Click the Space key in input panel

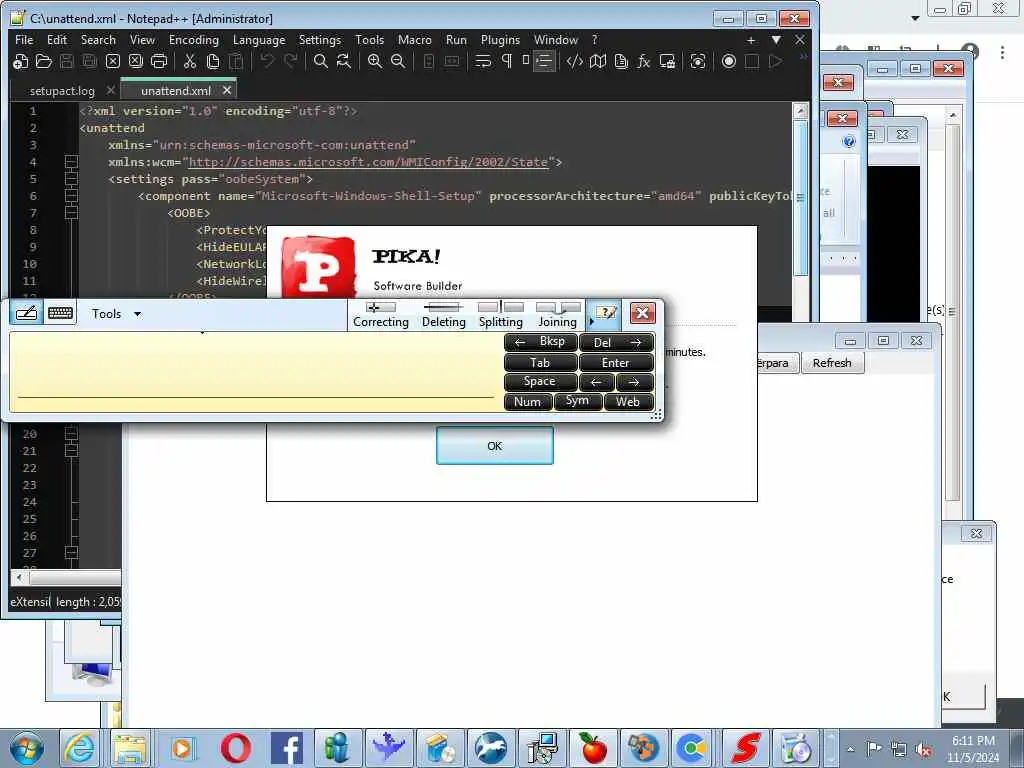[x=541, y=382]
